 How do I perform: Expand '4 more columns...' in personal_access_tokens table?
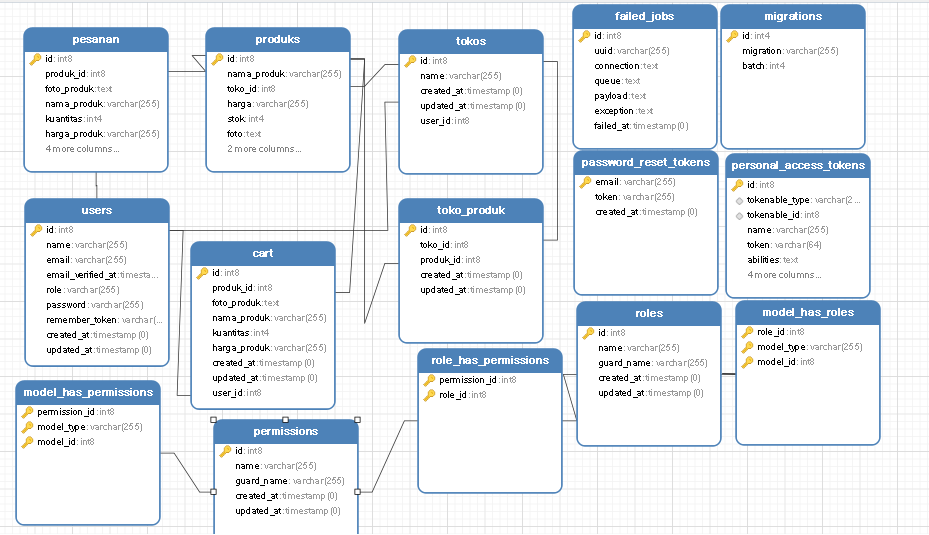784,275
